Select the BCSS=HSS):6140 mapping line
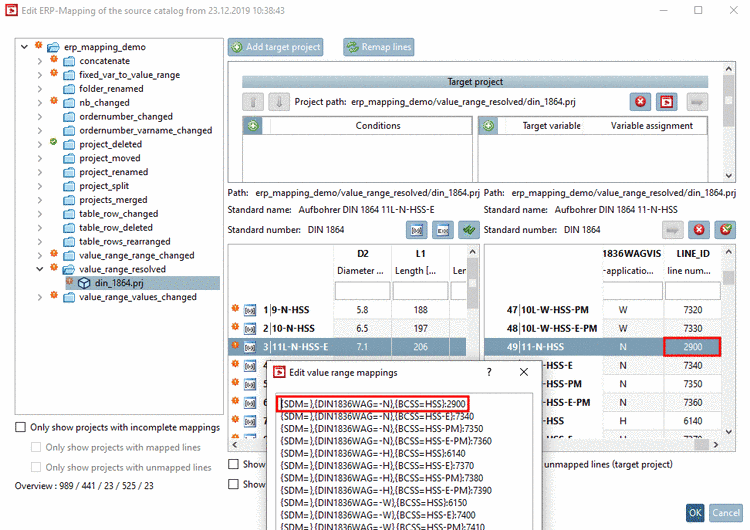 (373, 453)
